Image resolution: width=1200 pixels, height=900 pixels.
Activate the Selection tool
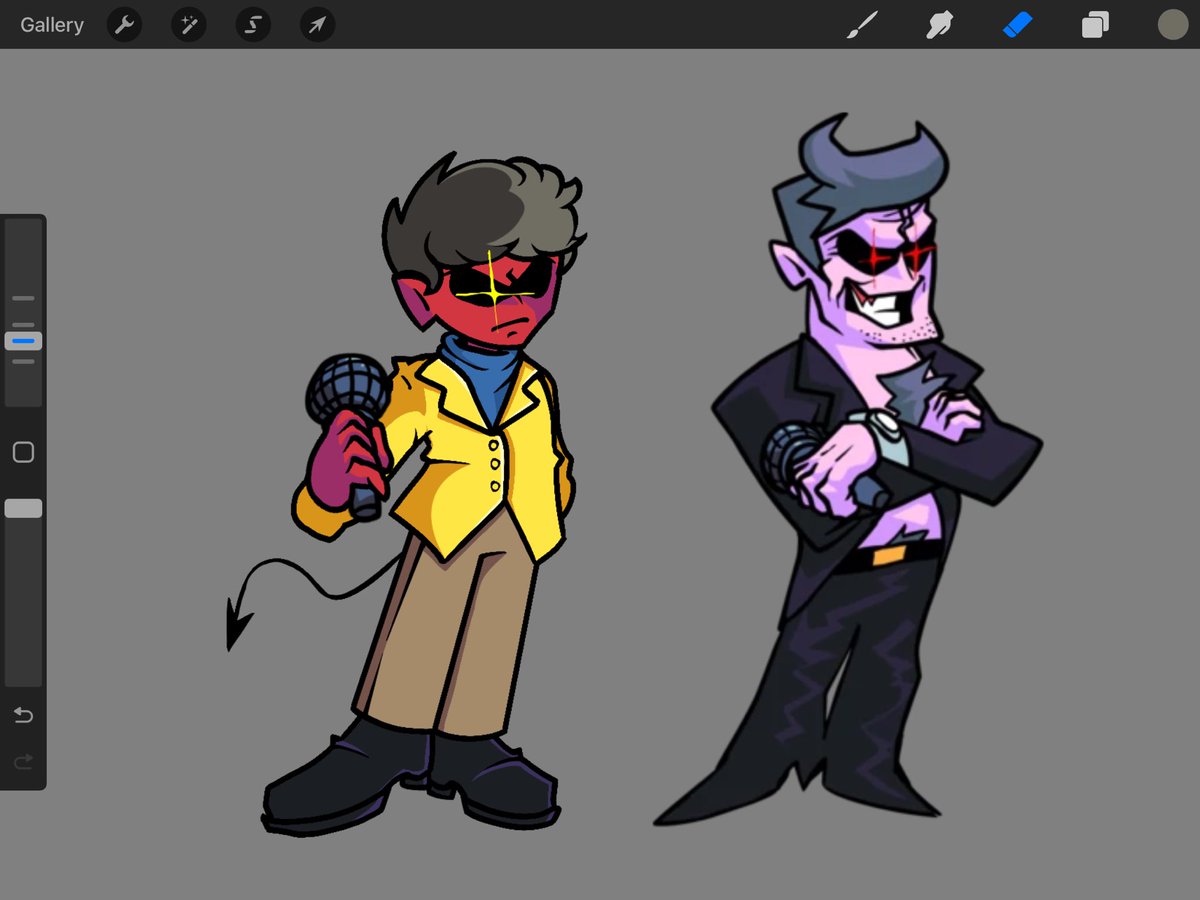[x=253, y=25]
